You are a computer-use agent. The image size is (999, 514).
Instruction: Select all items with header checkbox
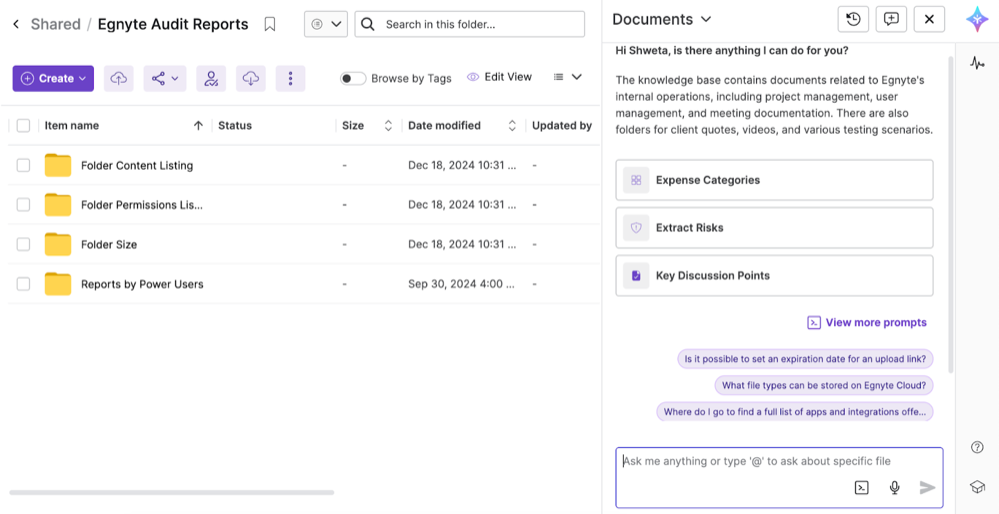(23, 126)
